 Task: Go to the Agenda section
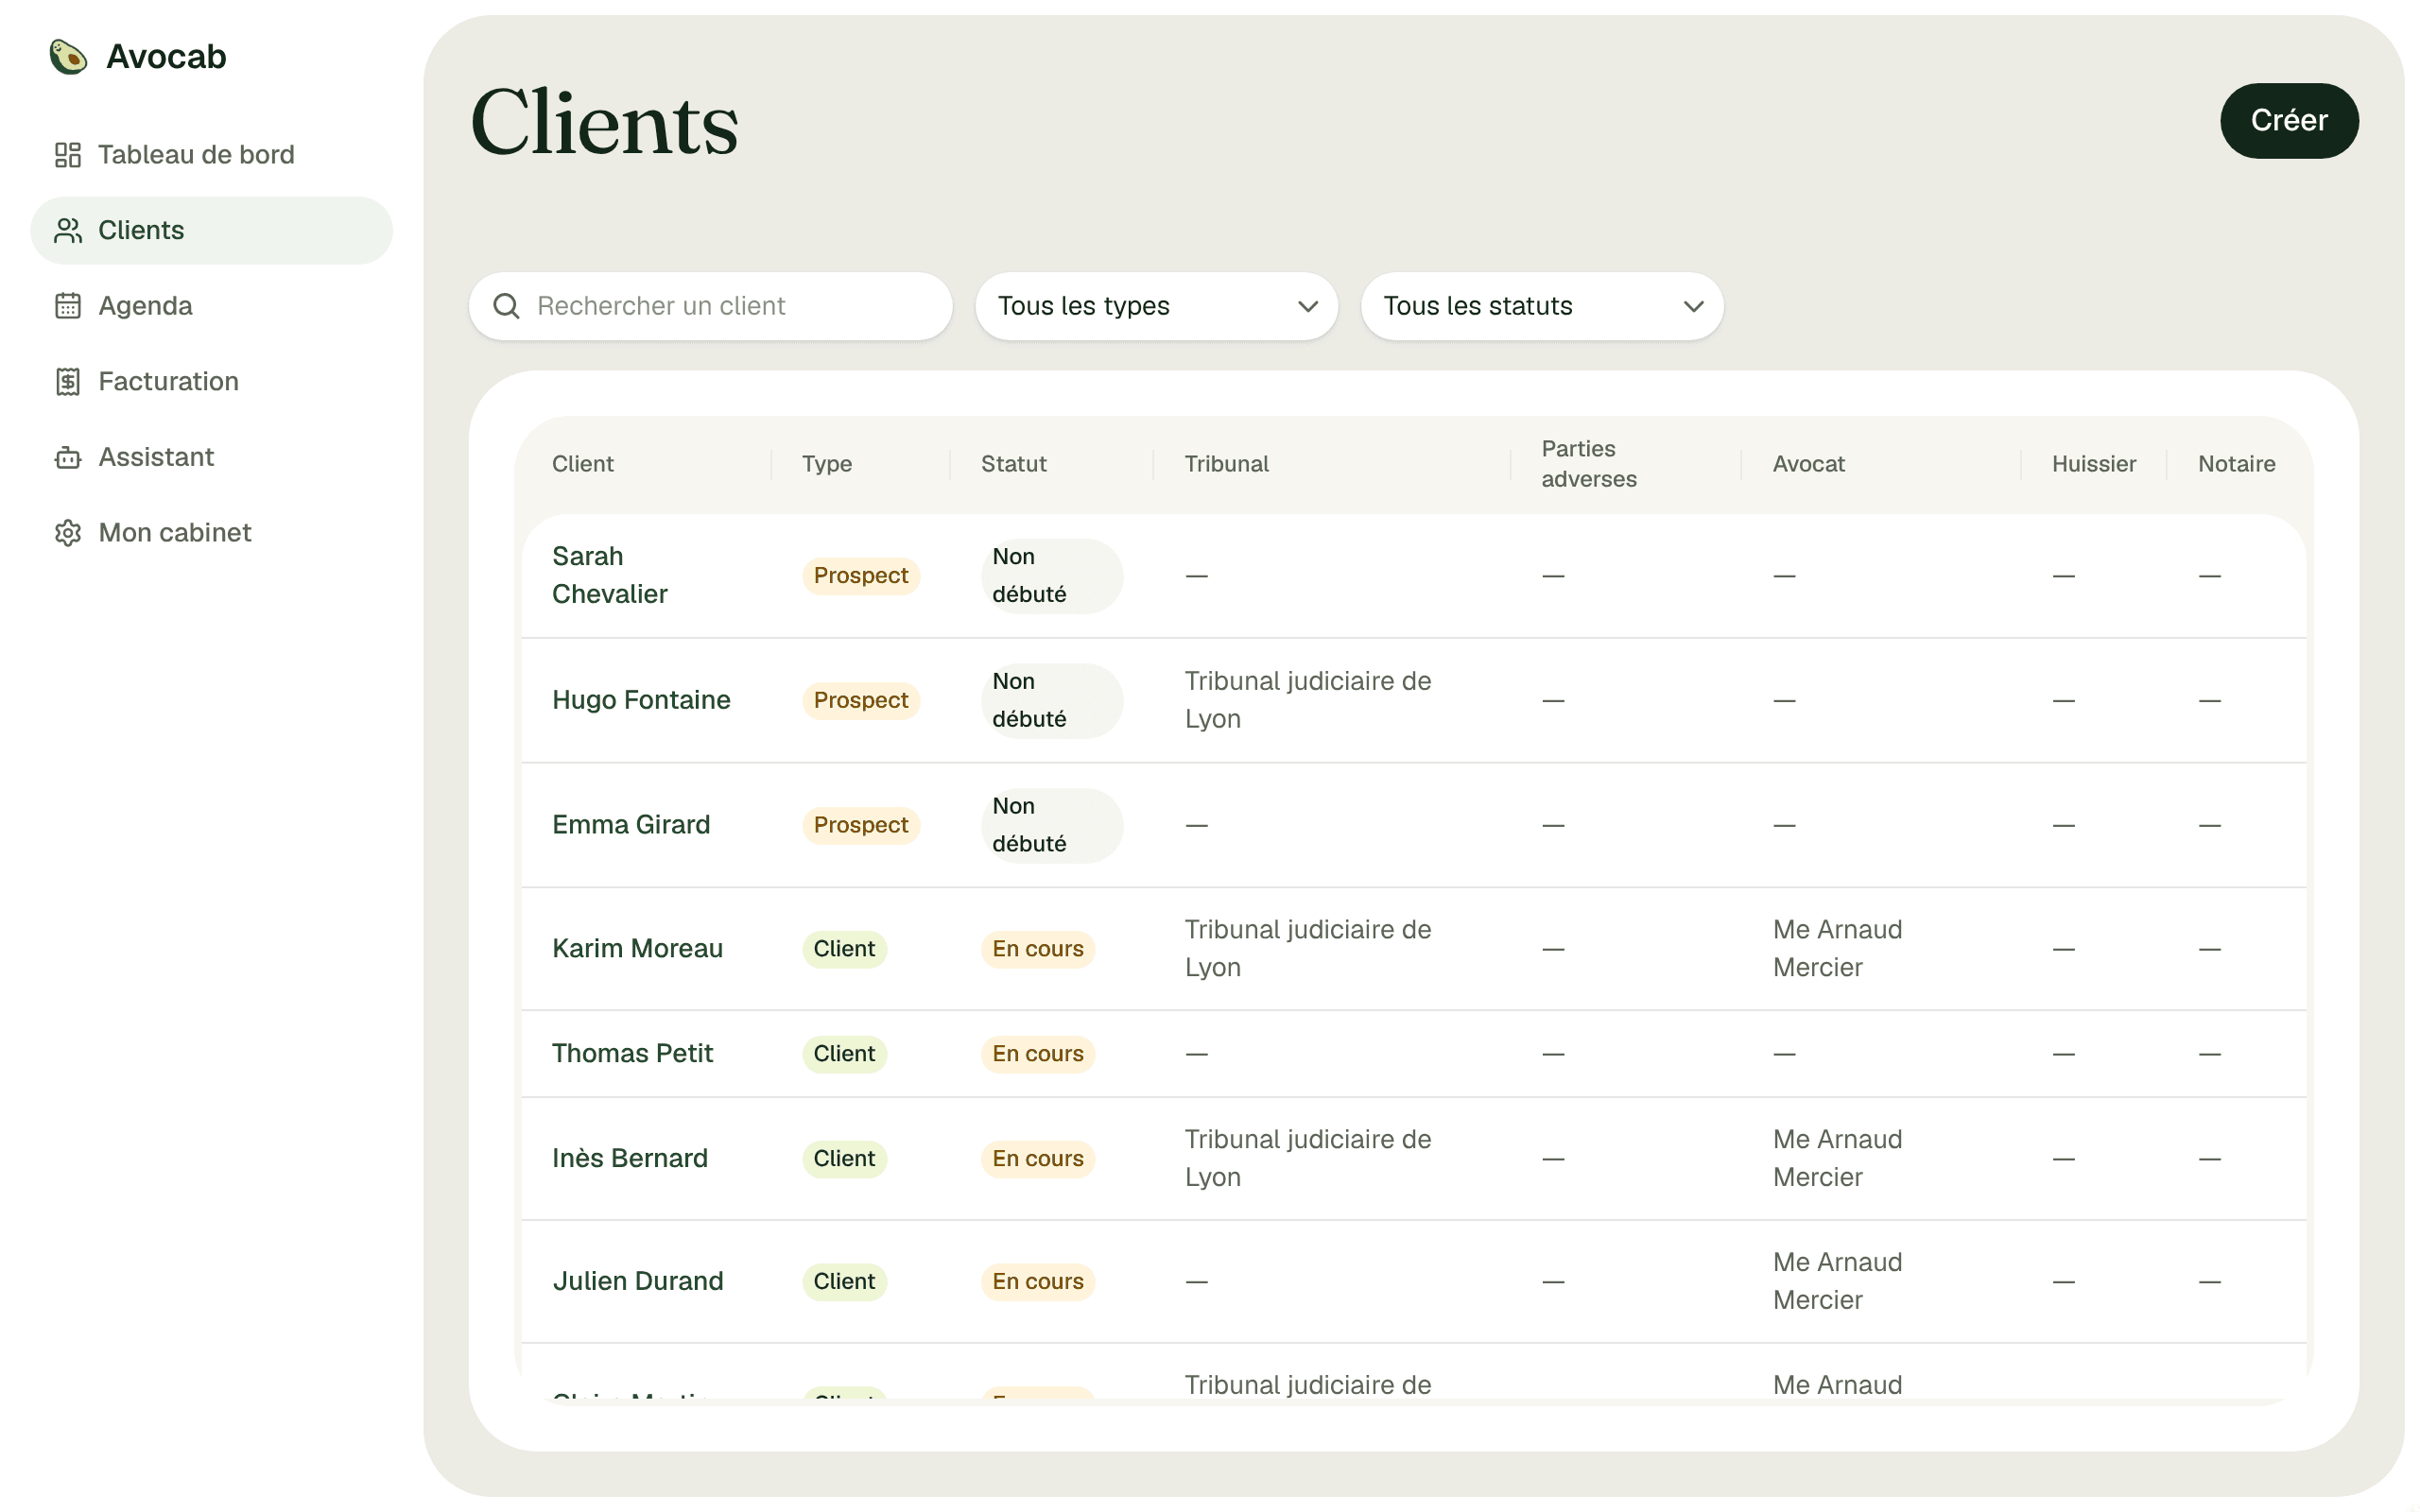pyautogui.click(x=211, y=306)
